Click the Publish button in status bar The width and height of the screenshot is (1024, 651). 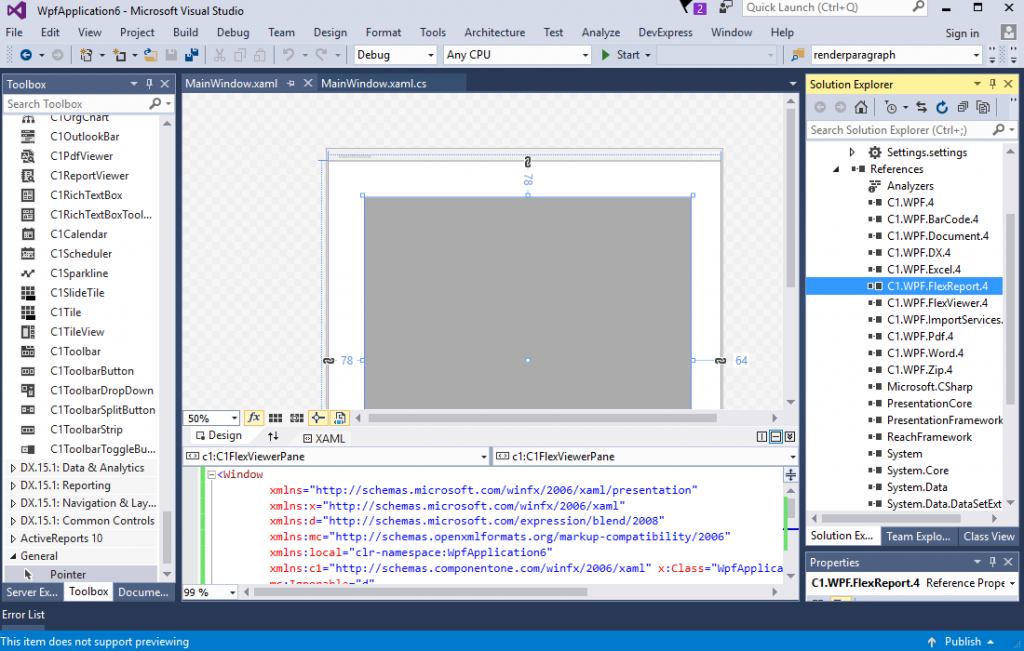point(962,642)
